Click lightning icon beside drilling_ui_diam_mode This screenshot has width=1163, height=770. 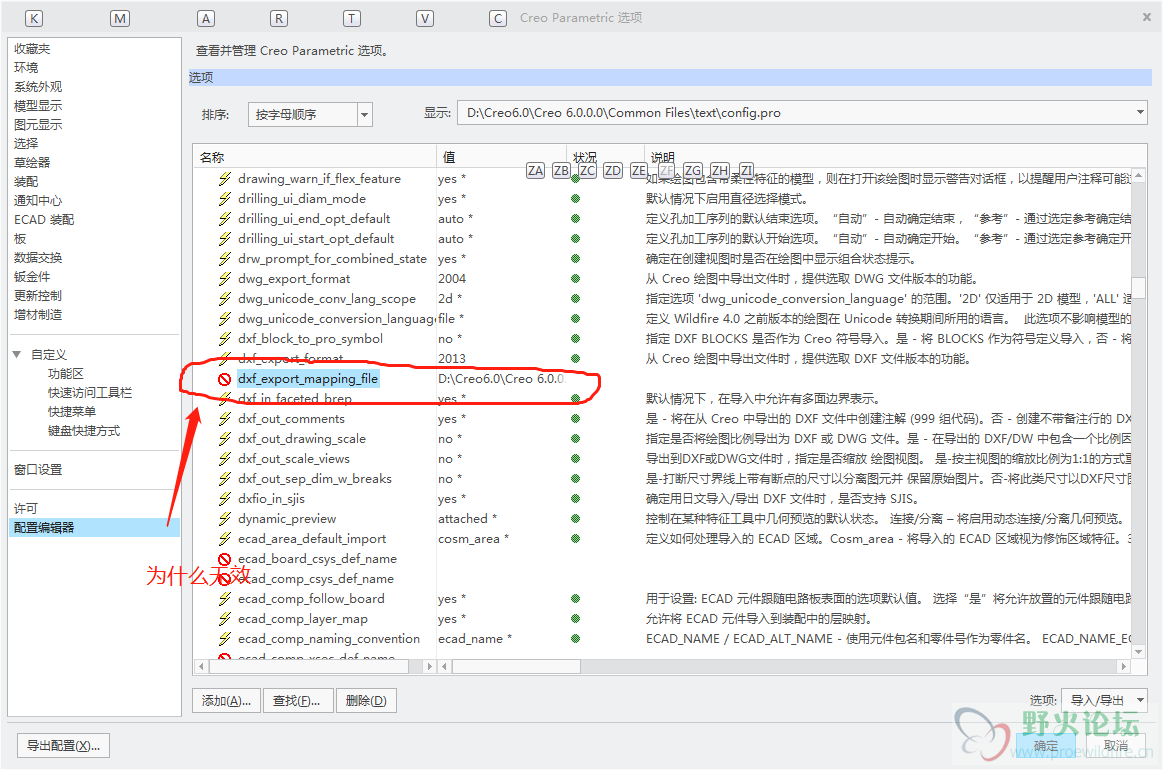225,199
